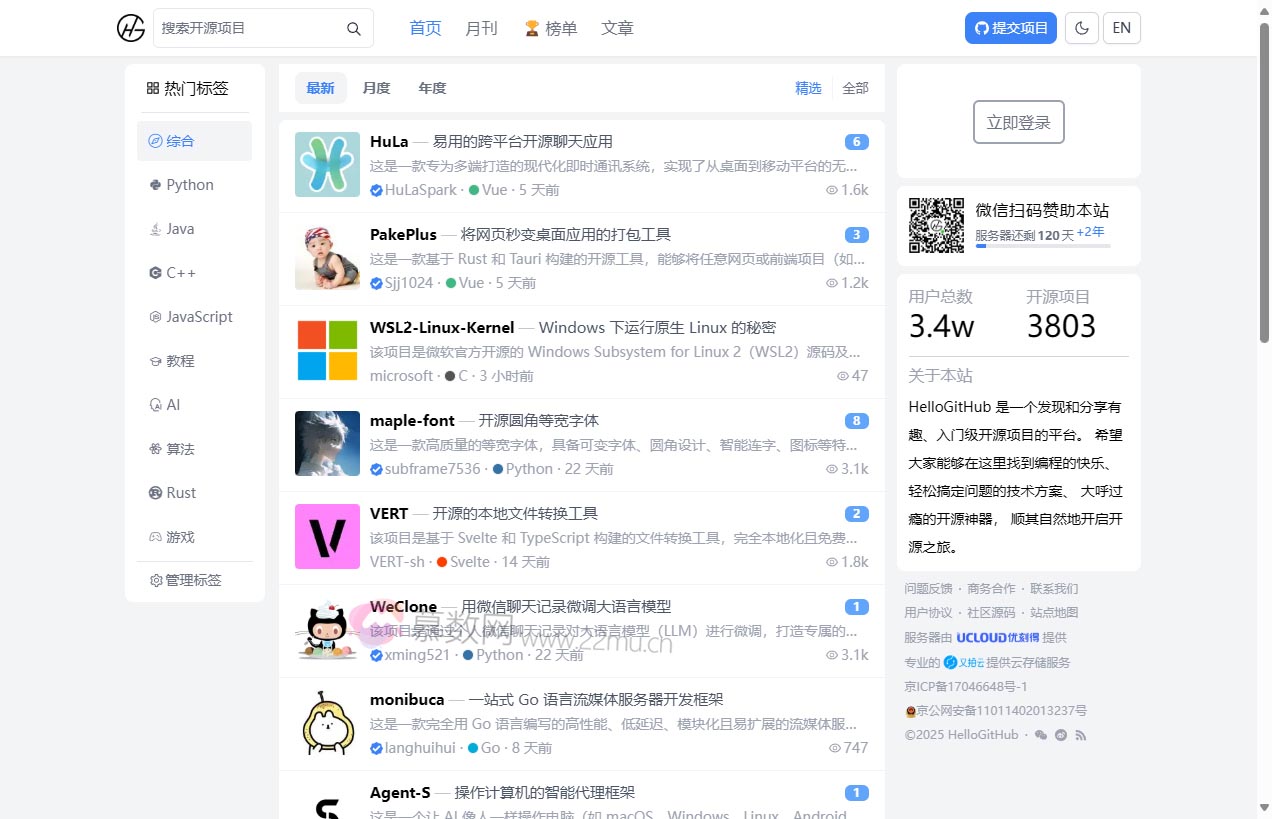1272x819 pixels.
Task: Click the 搜索开源项目 search field
Action: (x=250, y=28)
